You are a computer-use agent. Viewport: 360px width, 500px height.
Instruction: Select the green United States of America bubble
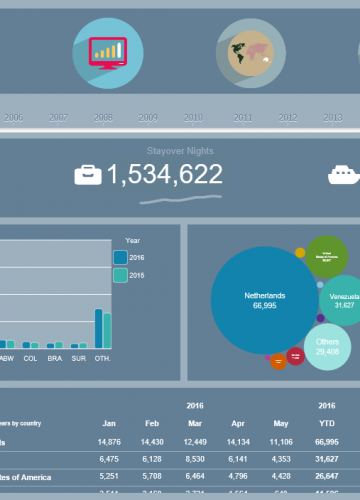coord(327,257)
